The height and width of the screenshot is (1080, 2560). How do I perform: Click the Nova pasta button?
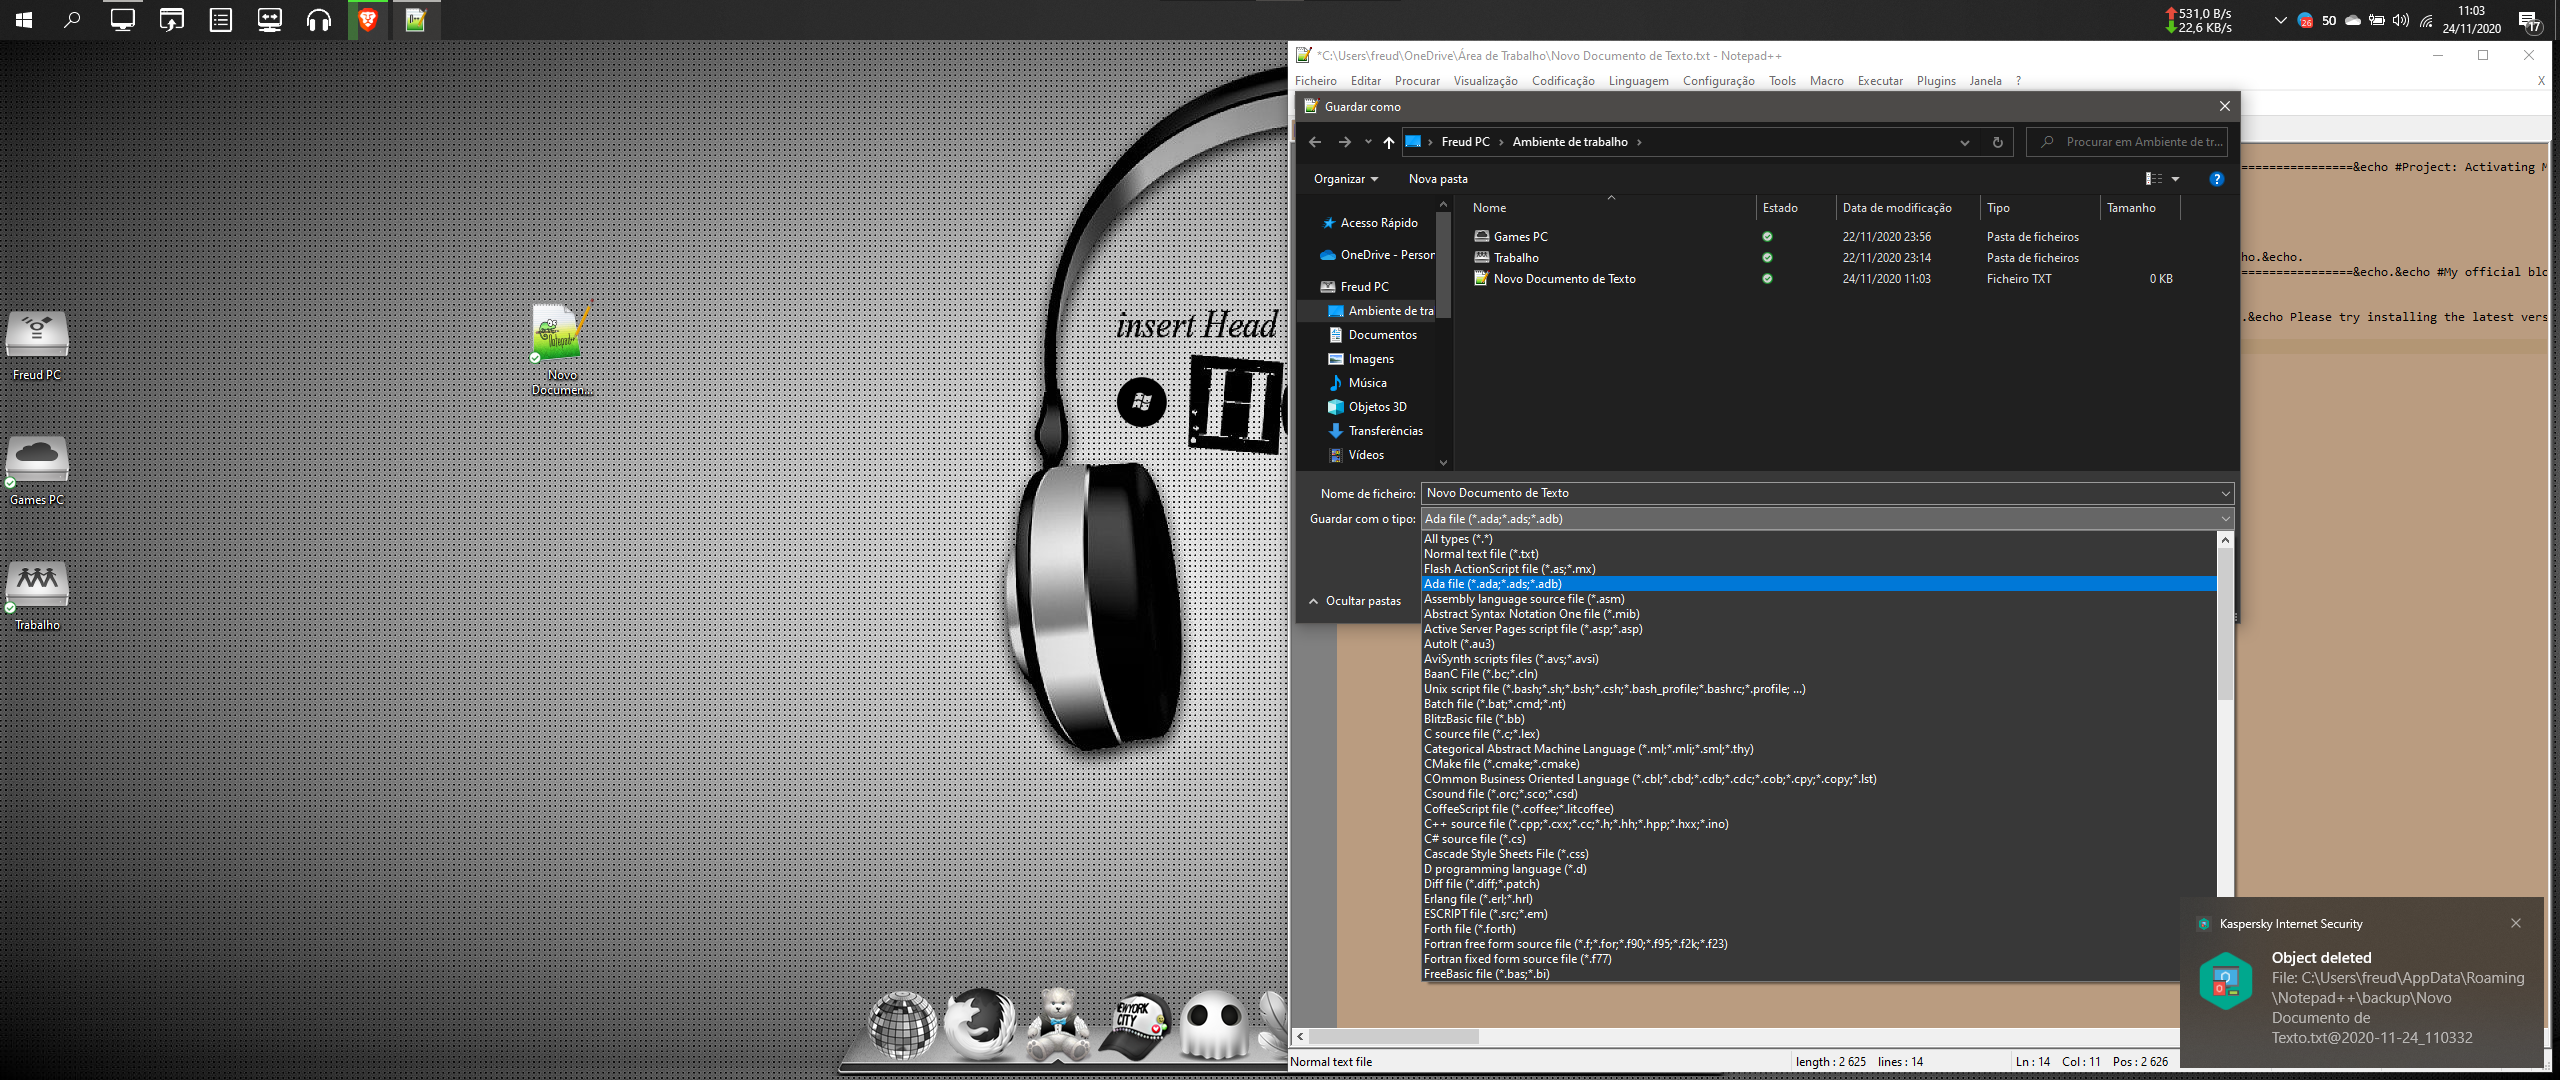pos(1437,179)
